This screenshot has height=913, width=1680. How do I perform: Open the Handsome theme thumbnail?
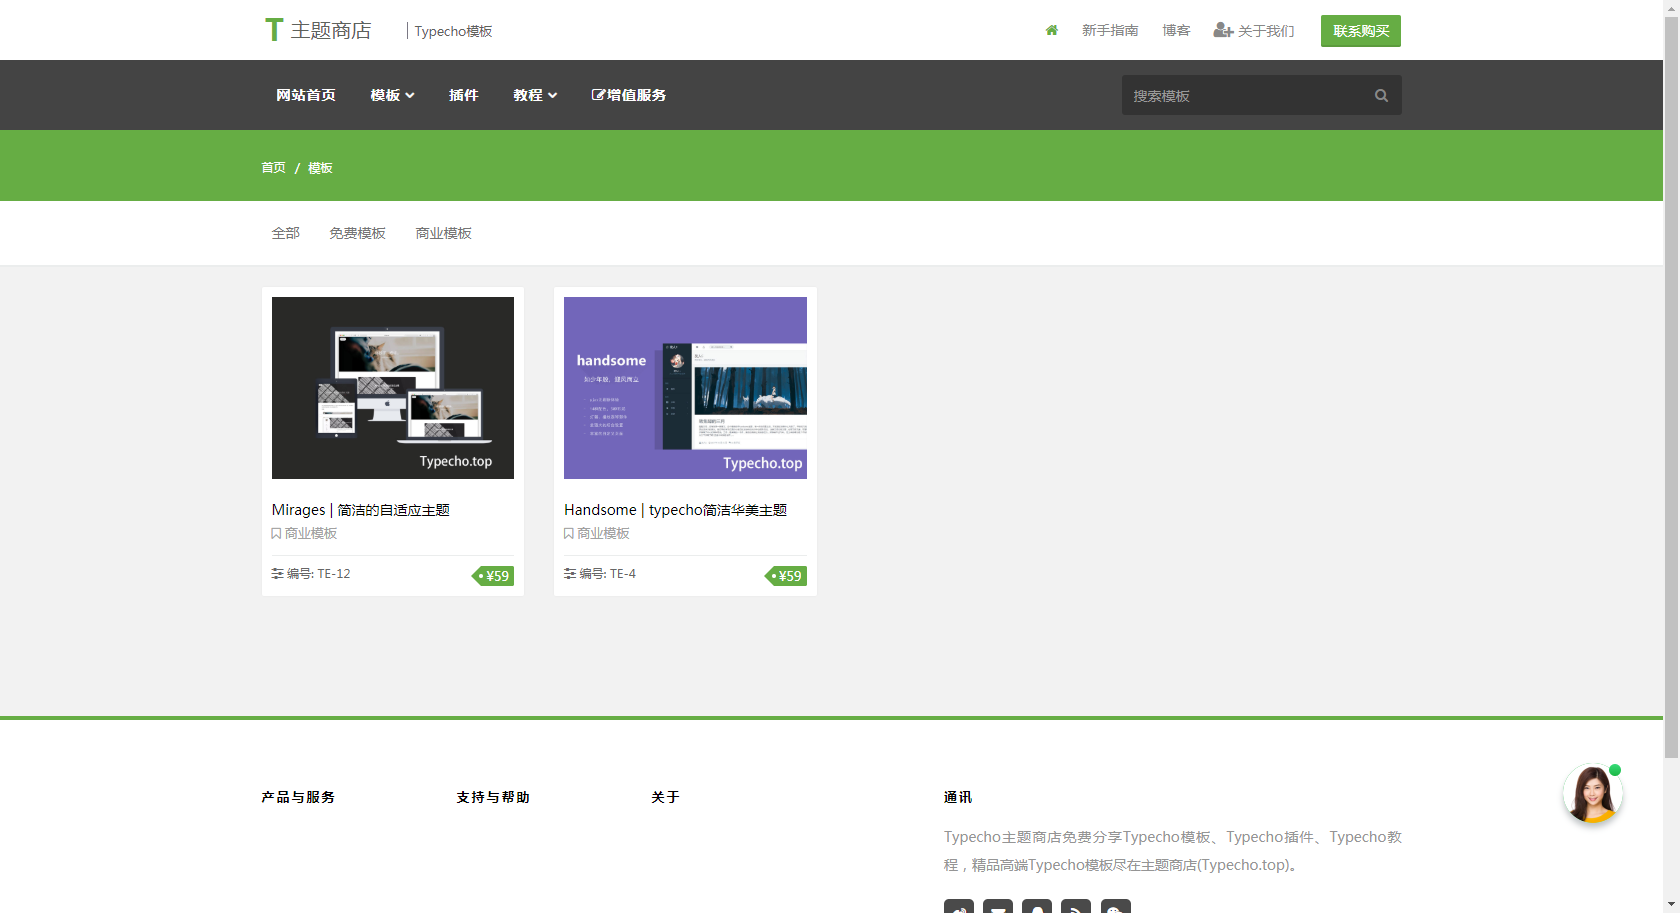(x=685, y=388)
